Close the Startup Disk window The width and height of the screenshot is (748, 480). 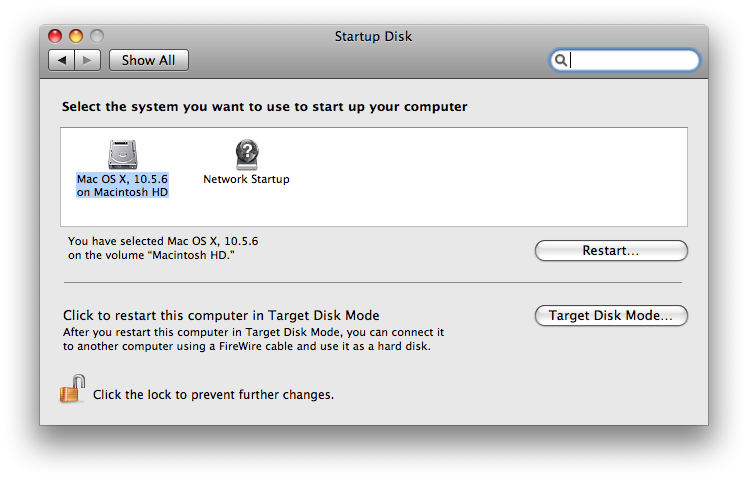56,37
